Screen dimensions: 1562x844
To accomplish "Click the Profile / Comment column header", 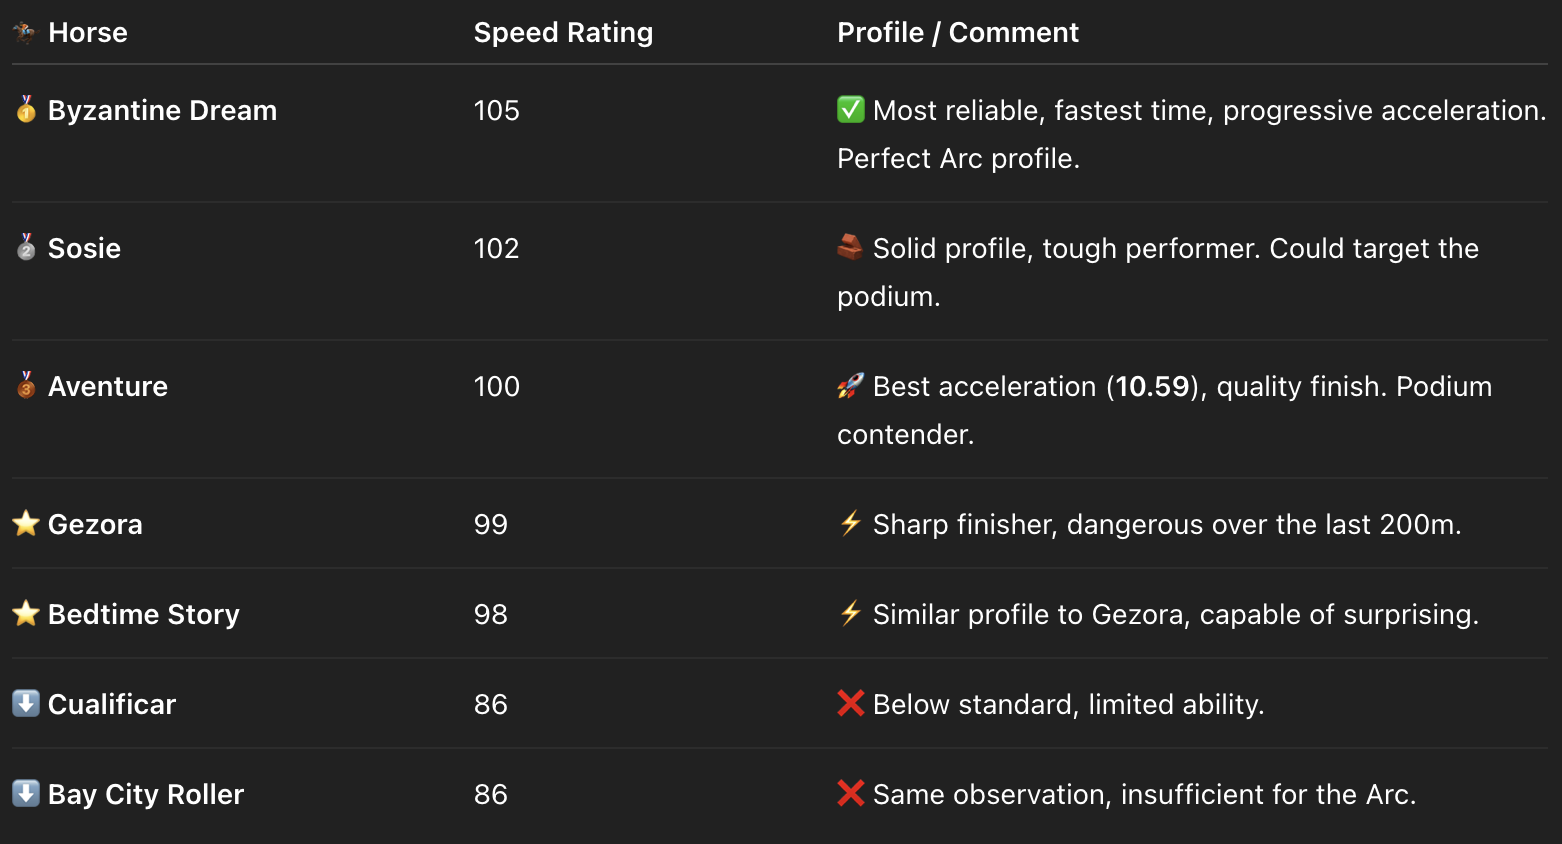I will pos(957,32).
